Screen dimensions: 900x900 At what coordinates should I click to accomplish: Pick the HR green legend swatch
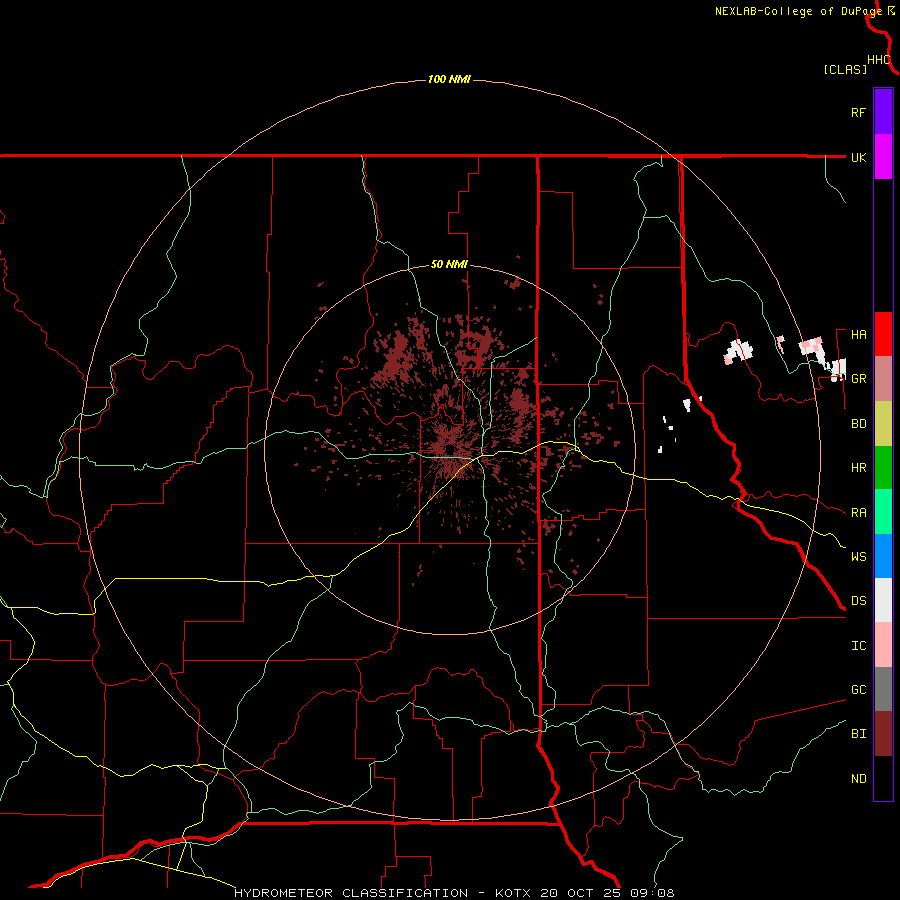(883, 468)
